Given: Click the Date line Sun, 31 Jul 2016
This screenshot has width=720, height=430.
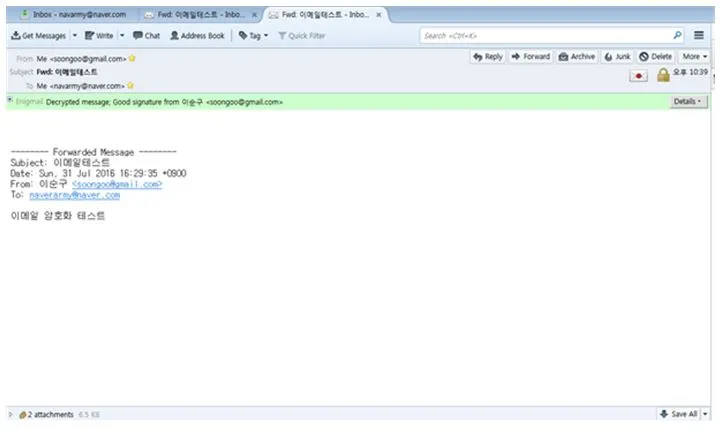Looking at the screenshot, I should tap(98, 174).
